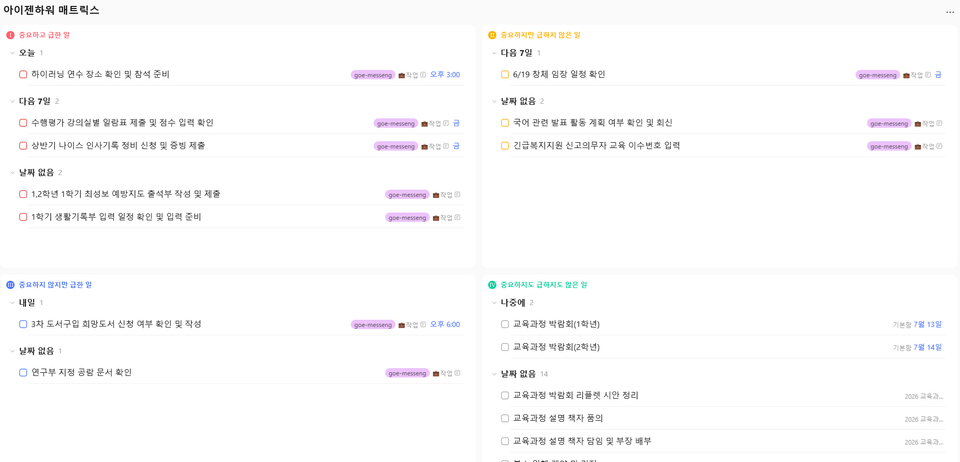Click briefcase 작업 label on 1학기 생활기록부 row

(442, 217)
